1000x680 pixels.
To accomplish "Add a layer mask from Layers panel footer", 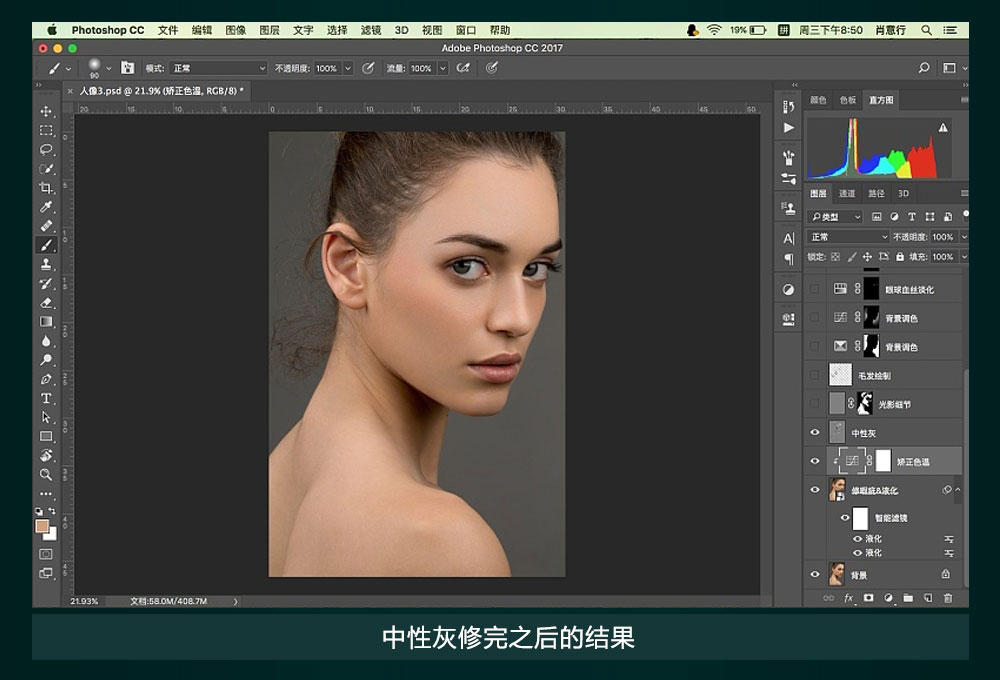I will tap(868, 598).
